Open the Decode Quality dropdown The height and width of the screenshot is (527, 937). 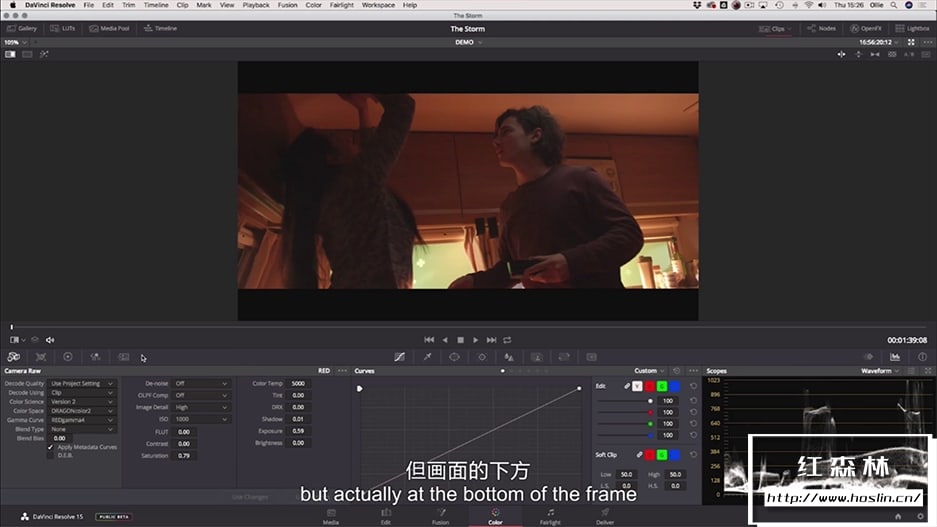[82, 384]
